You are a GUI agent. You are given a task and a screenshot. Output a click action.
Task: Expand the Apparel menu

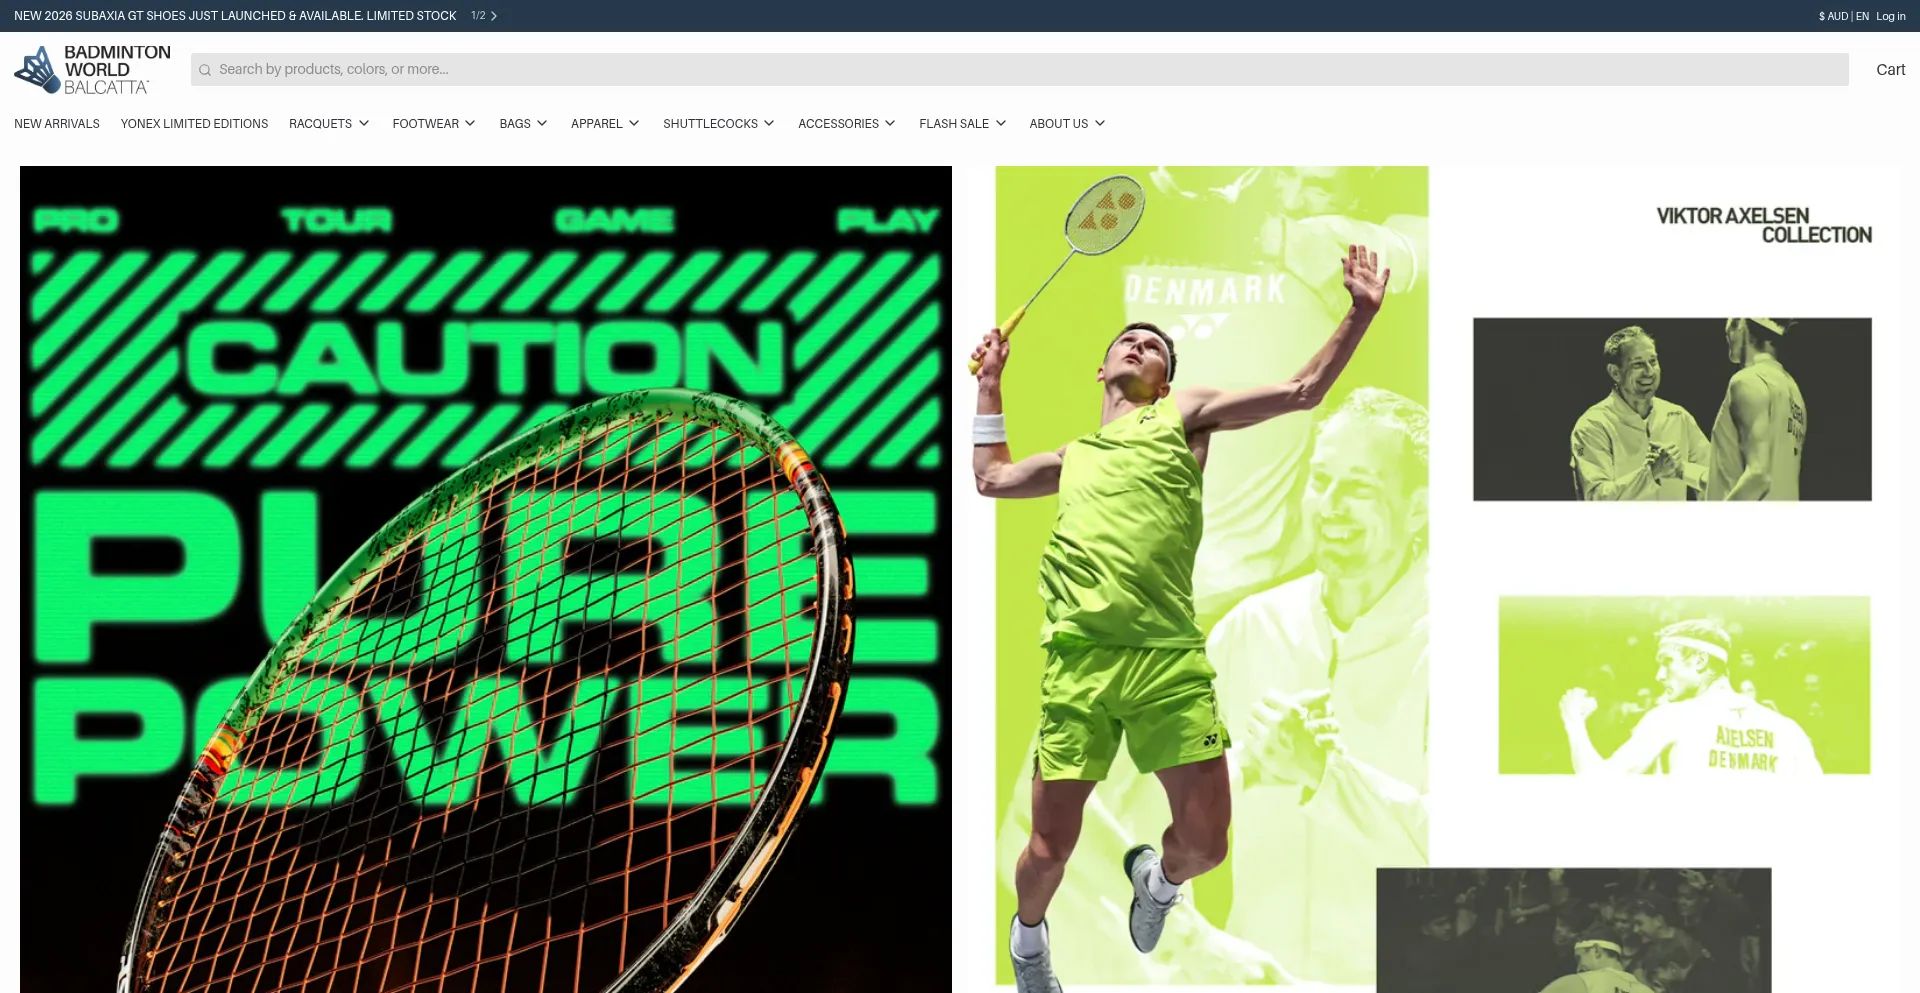click(x=605, y=124)
